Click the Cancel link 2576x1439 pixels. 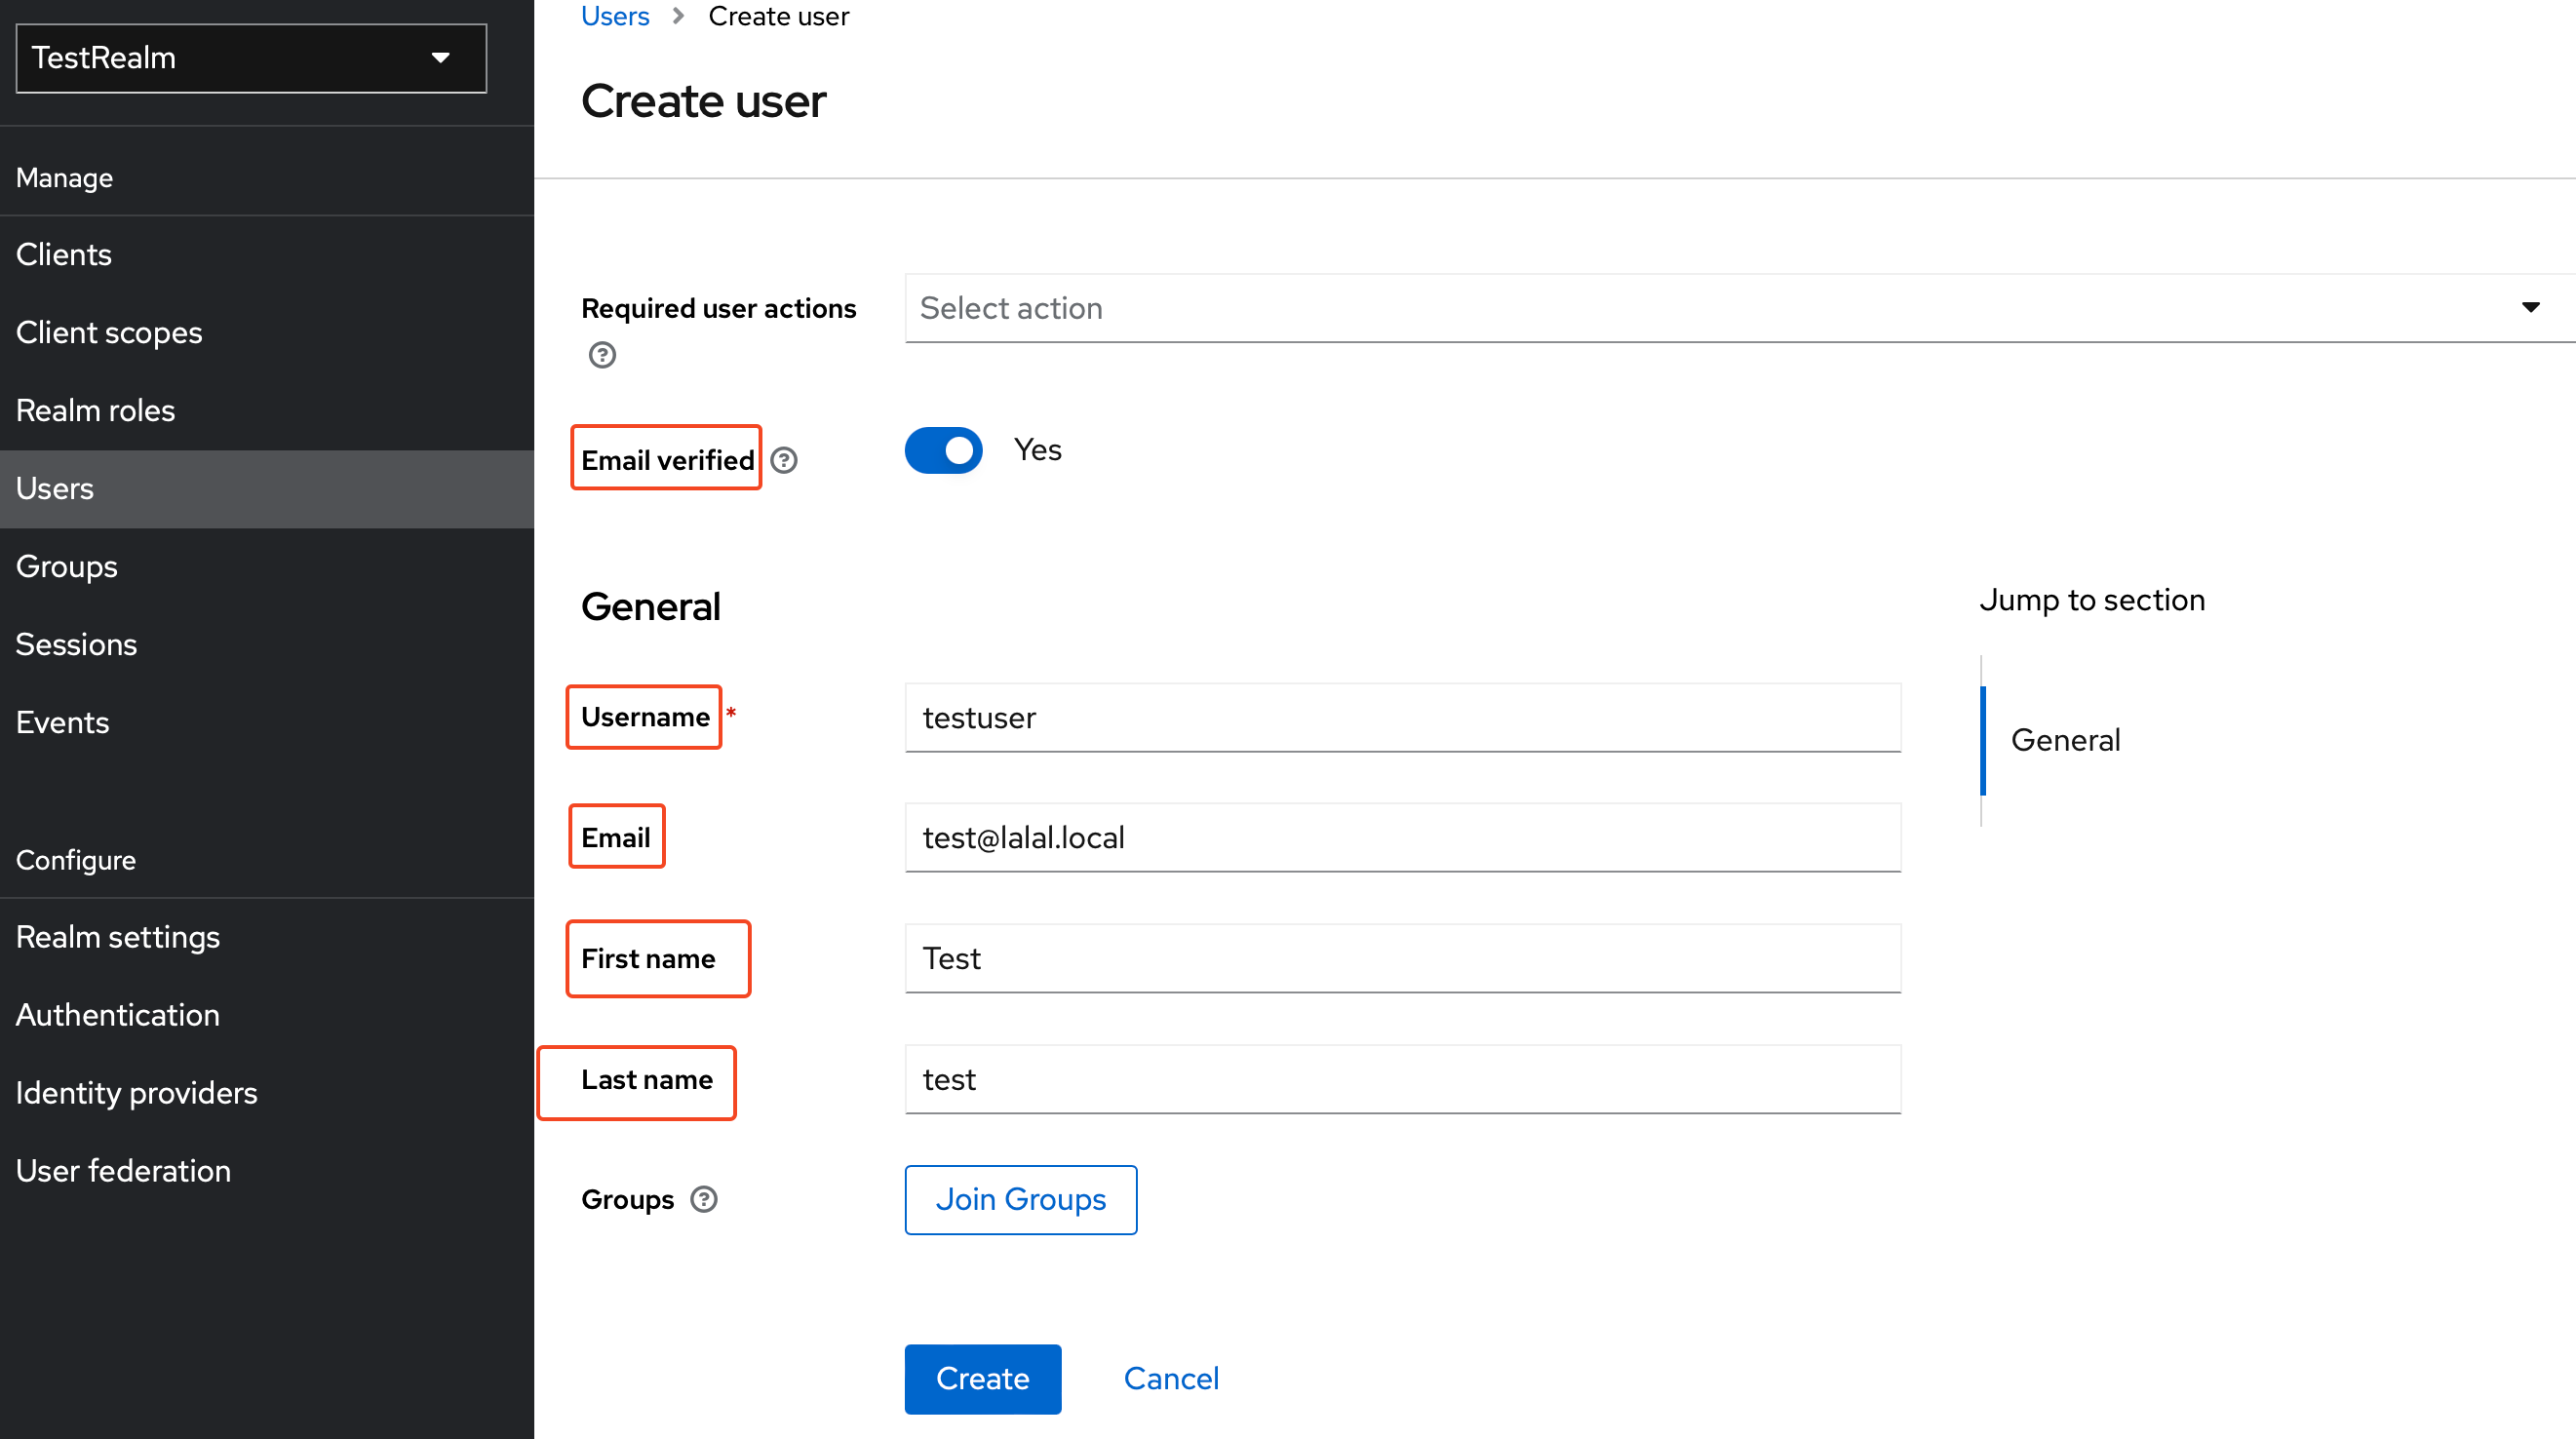pos(1171,1379)
